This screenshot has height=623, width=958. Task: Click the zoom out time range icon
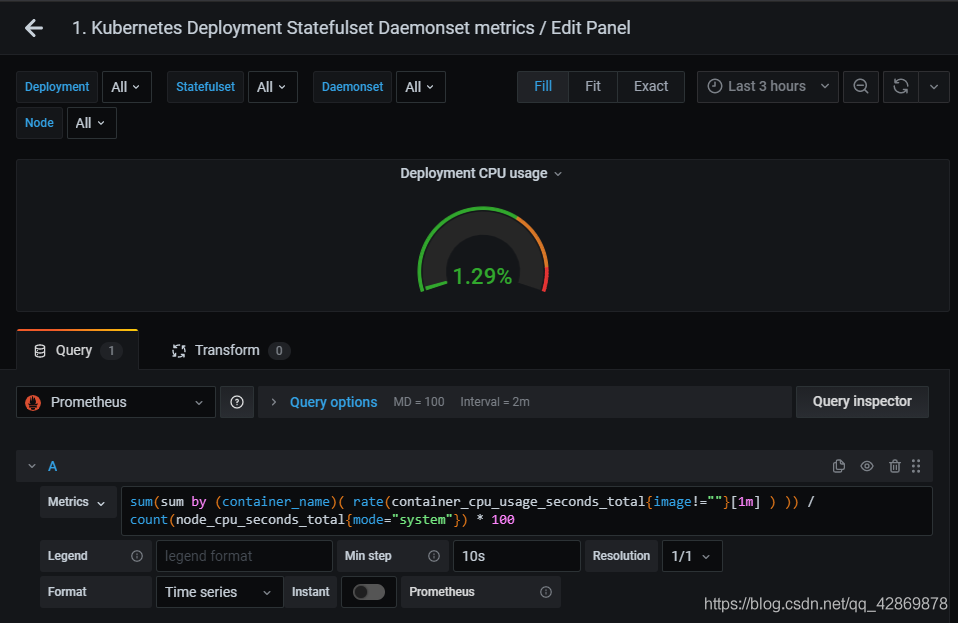(861, 87)
